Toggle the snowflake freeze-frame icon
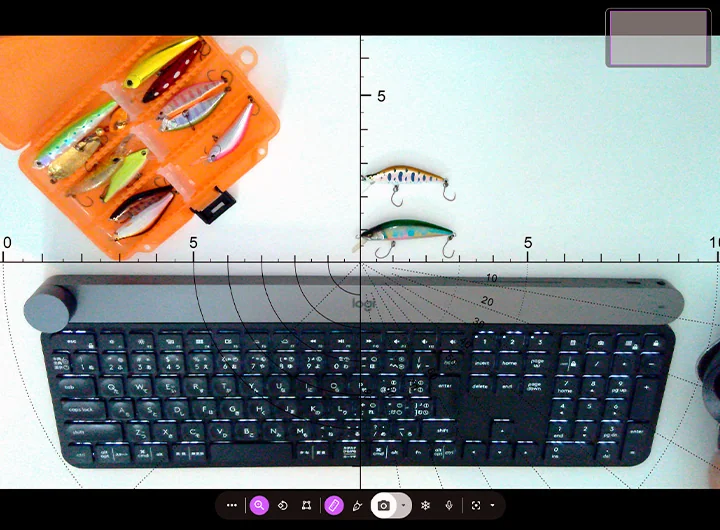Image resolution: width=720 pixels, height=530 pixels. [425, 506]
